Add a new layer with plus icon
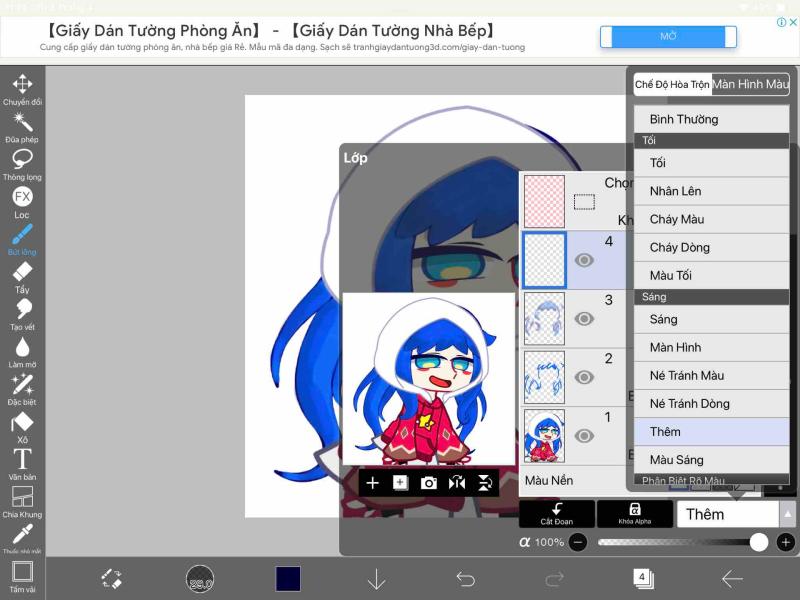The height and width of the screenshot is (600, 800). point(373,483)
